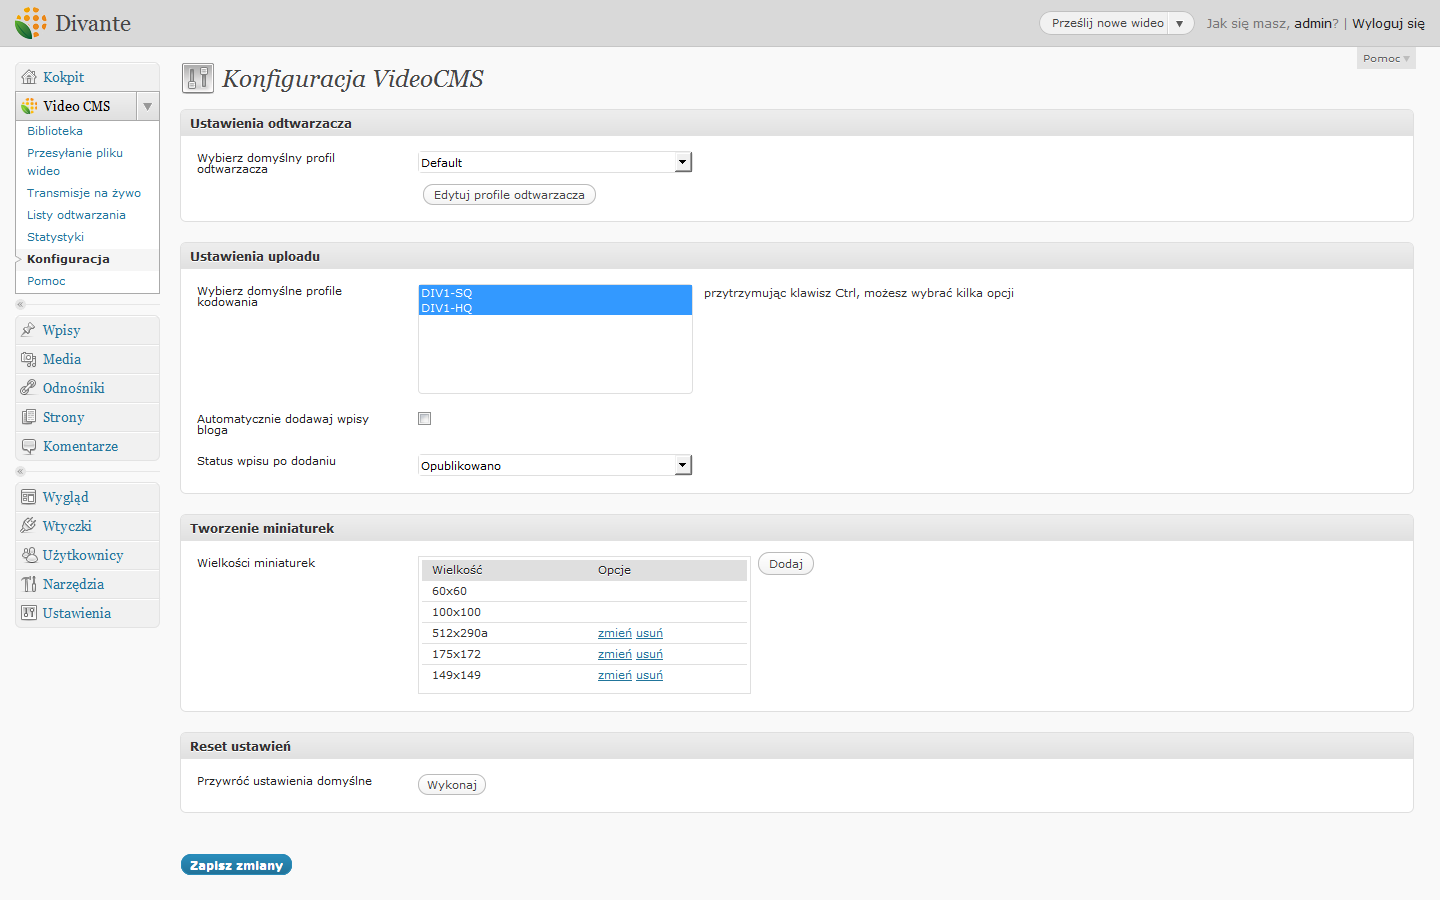Open Pomoc item in Video CMS submenu
Screen dimensions: 1440x900
click(46, 281)
